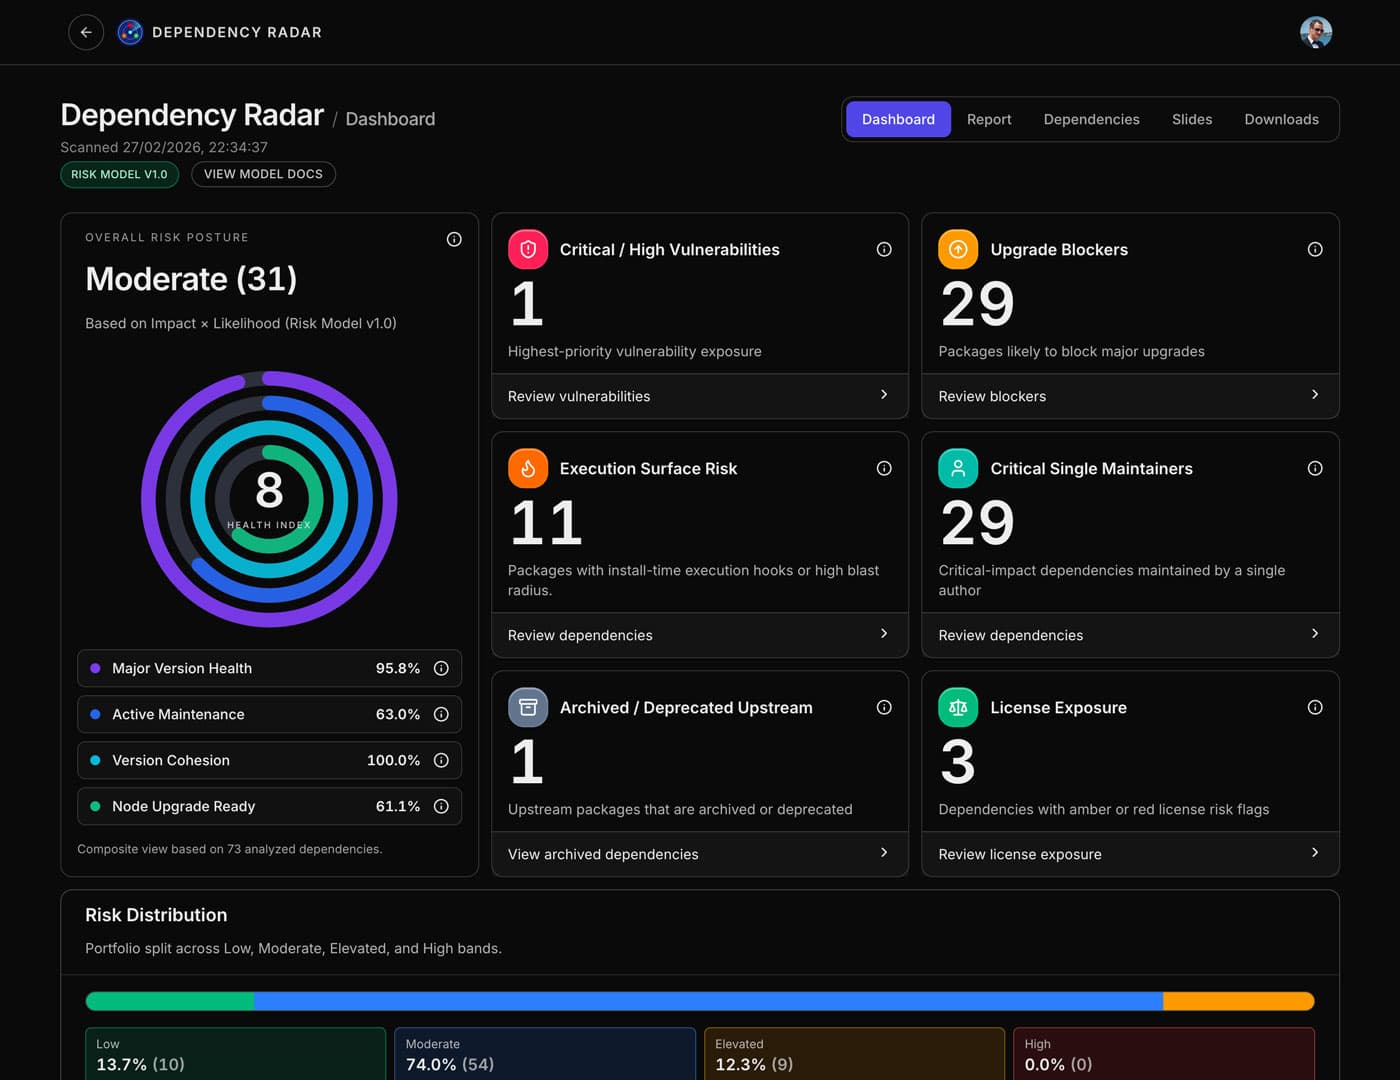Click the Risk Distribution progress bar
Viewport: 1400px width, 1080px height.
coord(700,1001)
